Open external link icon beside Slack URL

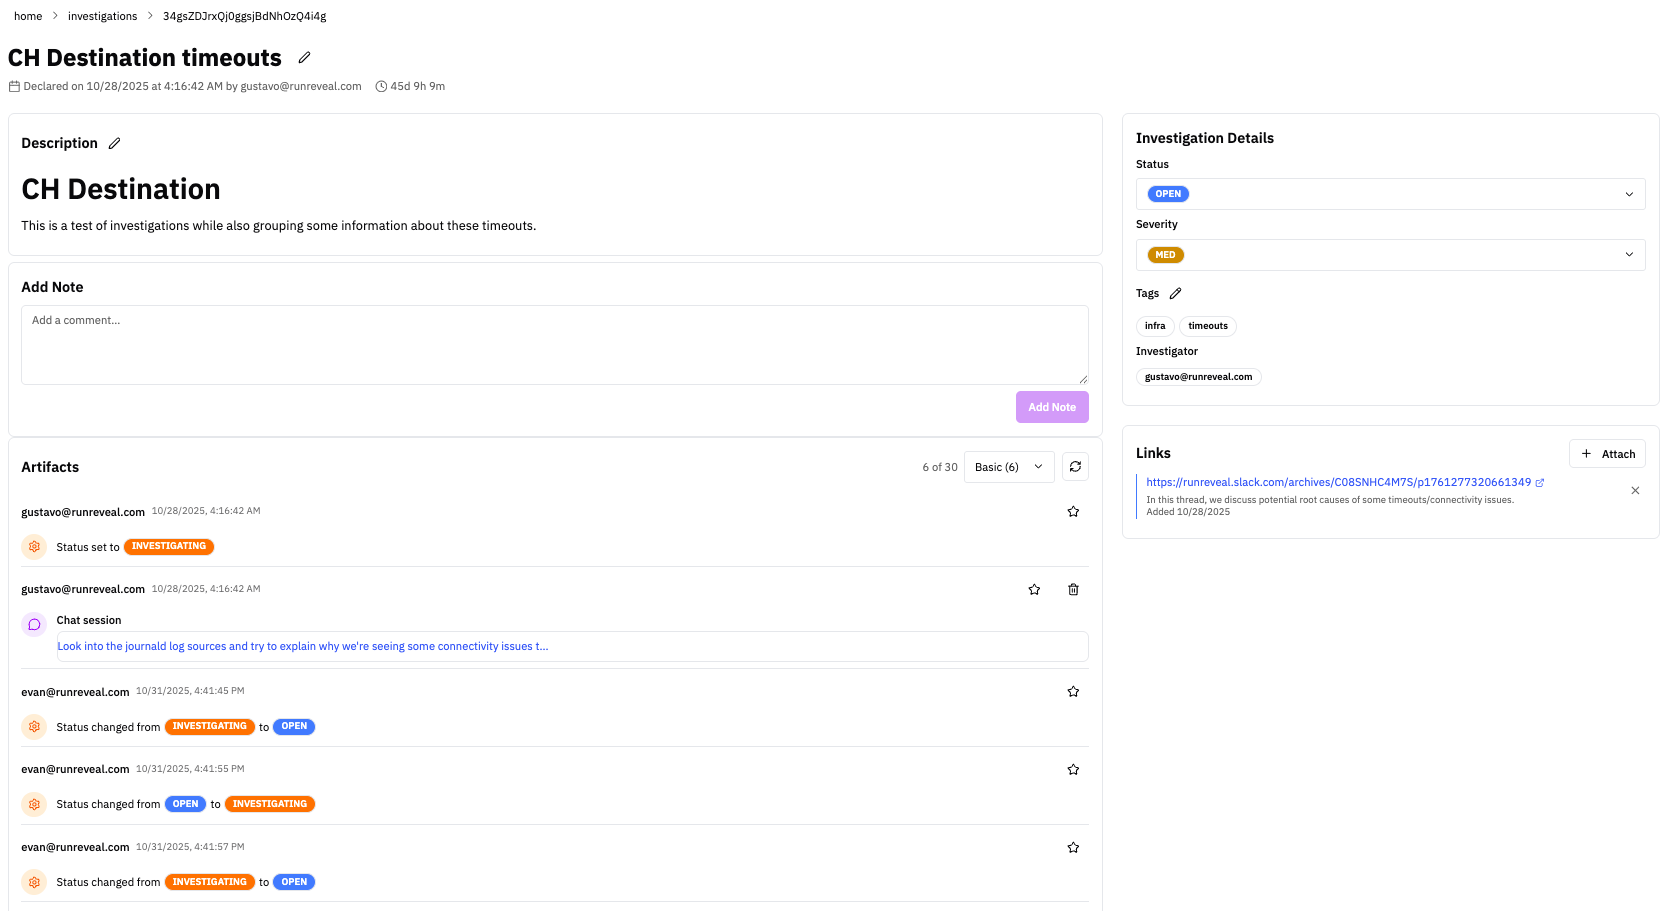point(1540,483)
